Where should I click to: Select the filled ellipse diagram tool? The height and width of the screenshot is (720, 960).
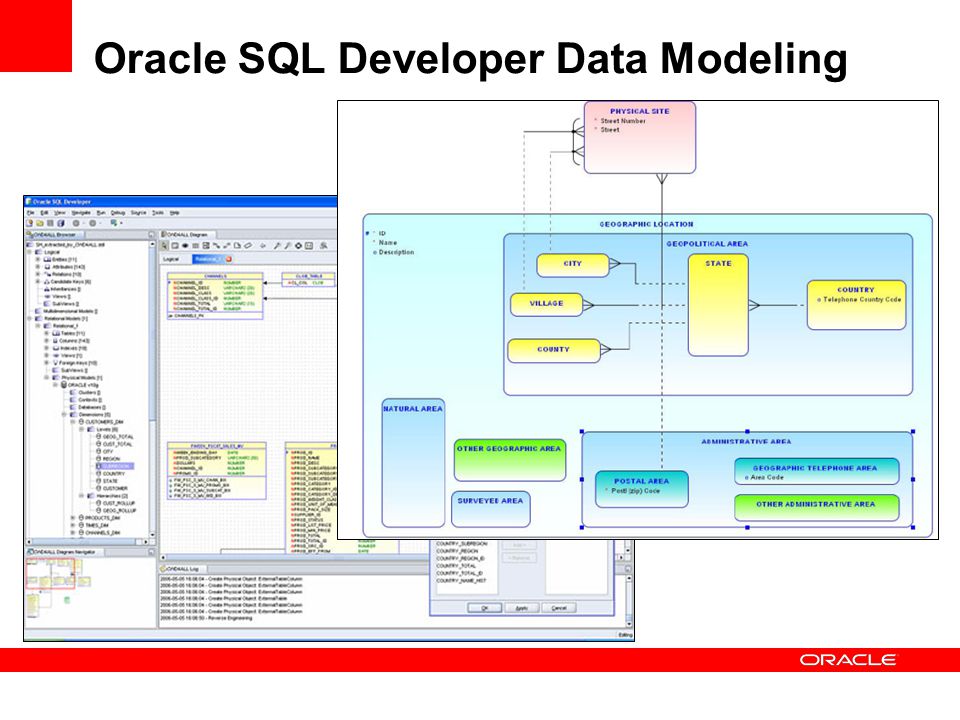[x=185, y=246]
